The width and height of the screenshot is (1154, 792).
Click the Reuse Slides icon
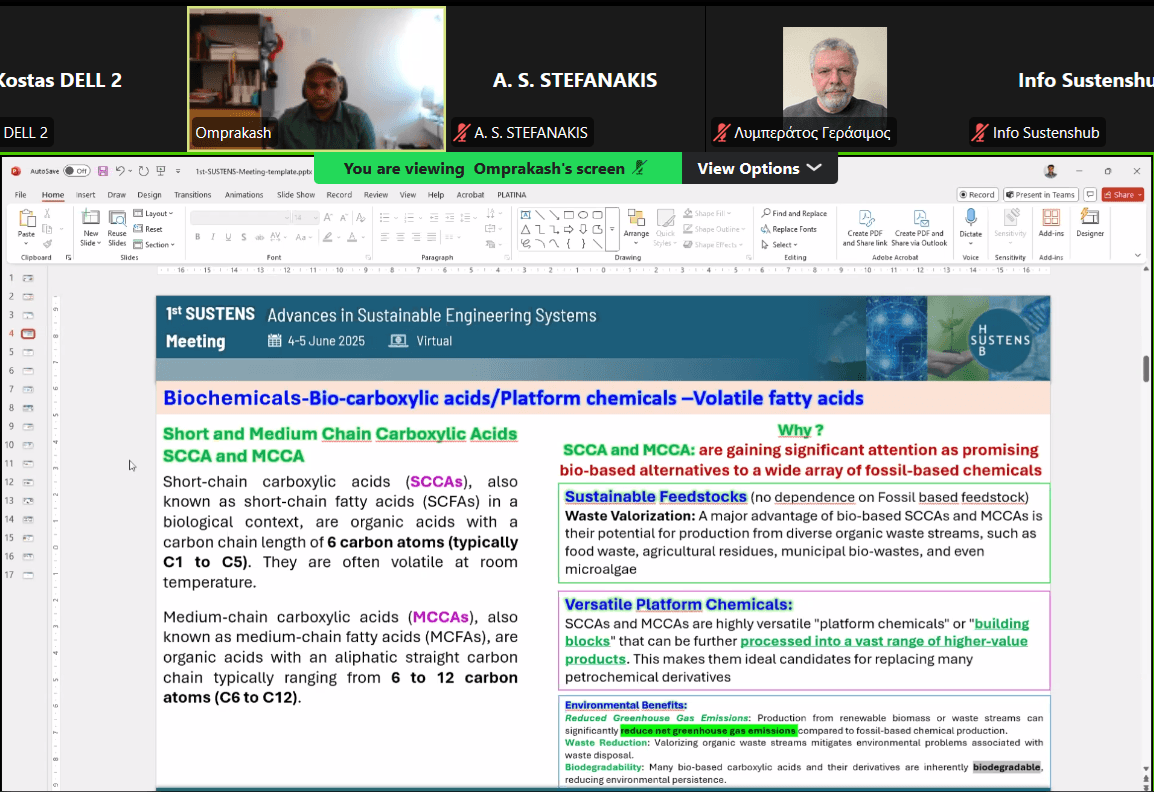(x=117, y=219)
